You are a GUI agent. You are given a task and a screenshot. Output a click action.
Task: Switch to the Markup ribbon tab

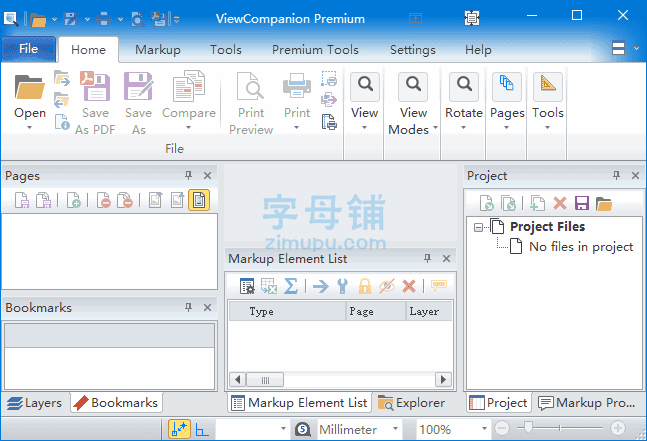pyautogui.click(x=158, y=50)
